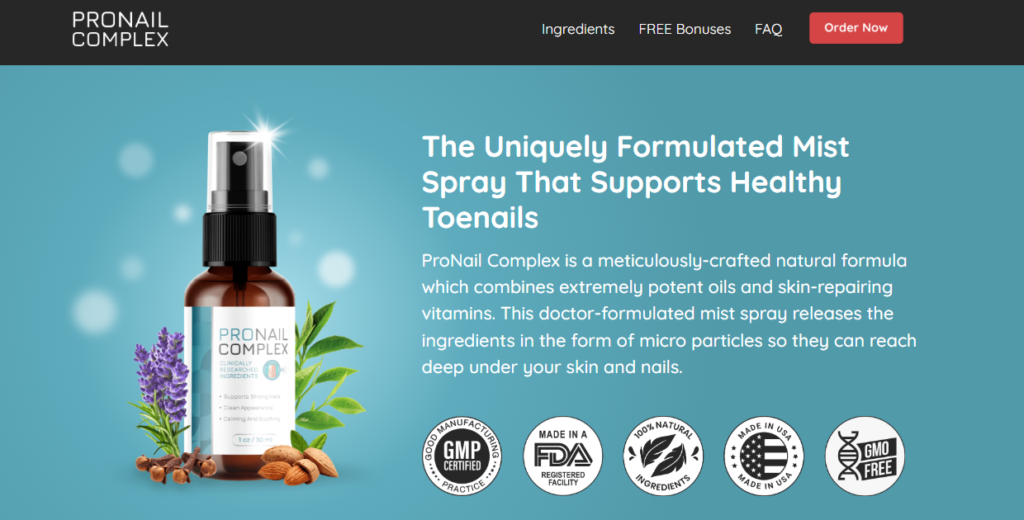The height and width of the screenshot is (520, 1024).
Task: Click the Made in USA flag badge
Action: pyautogui.click(x=763, y=455)
